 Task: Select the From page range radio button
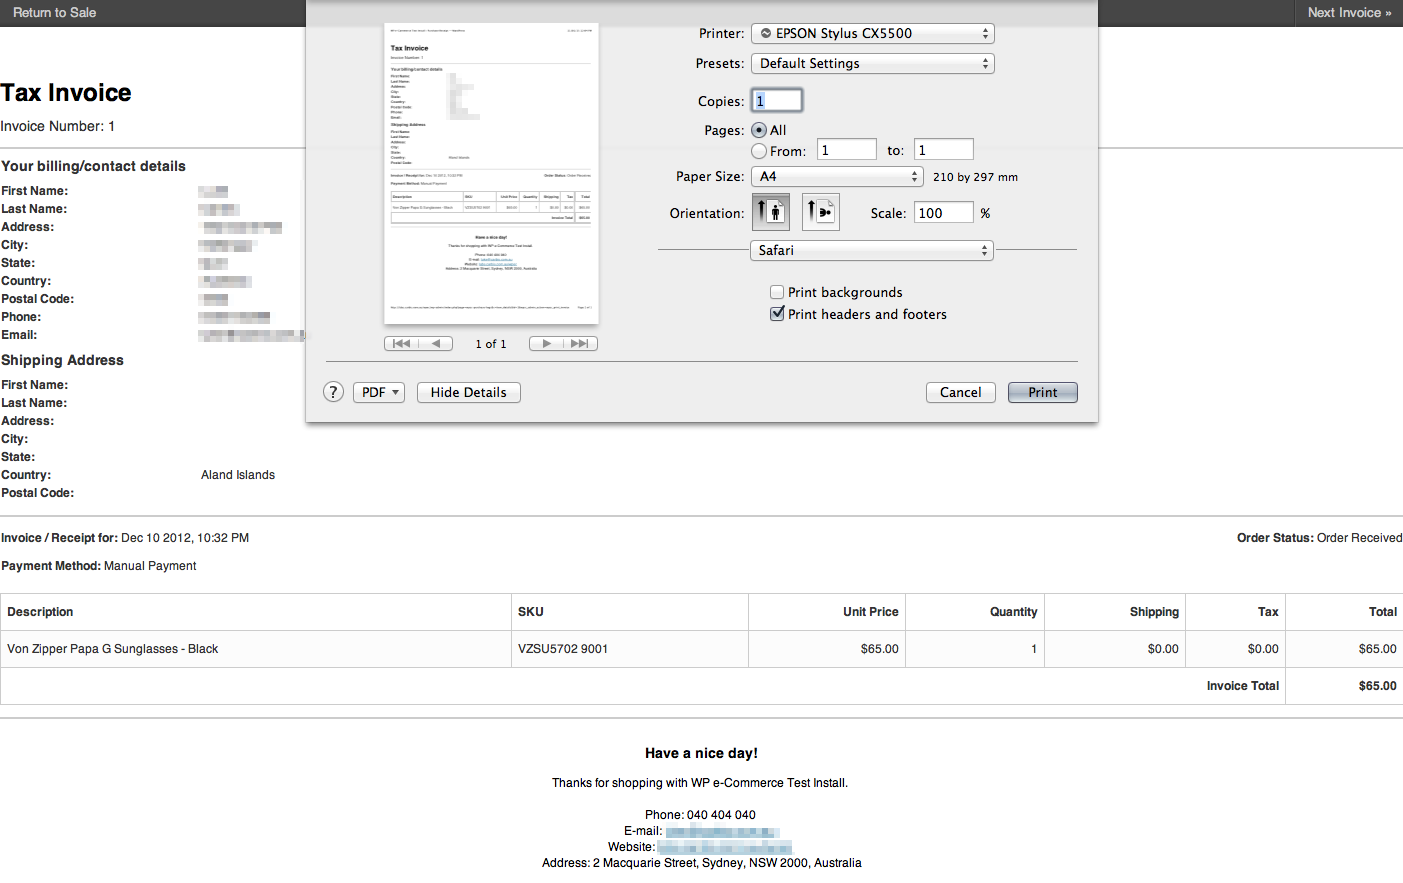(x=759, y=151)
